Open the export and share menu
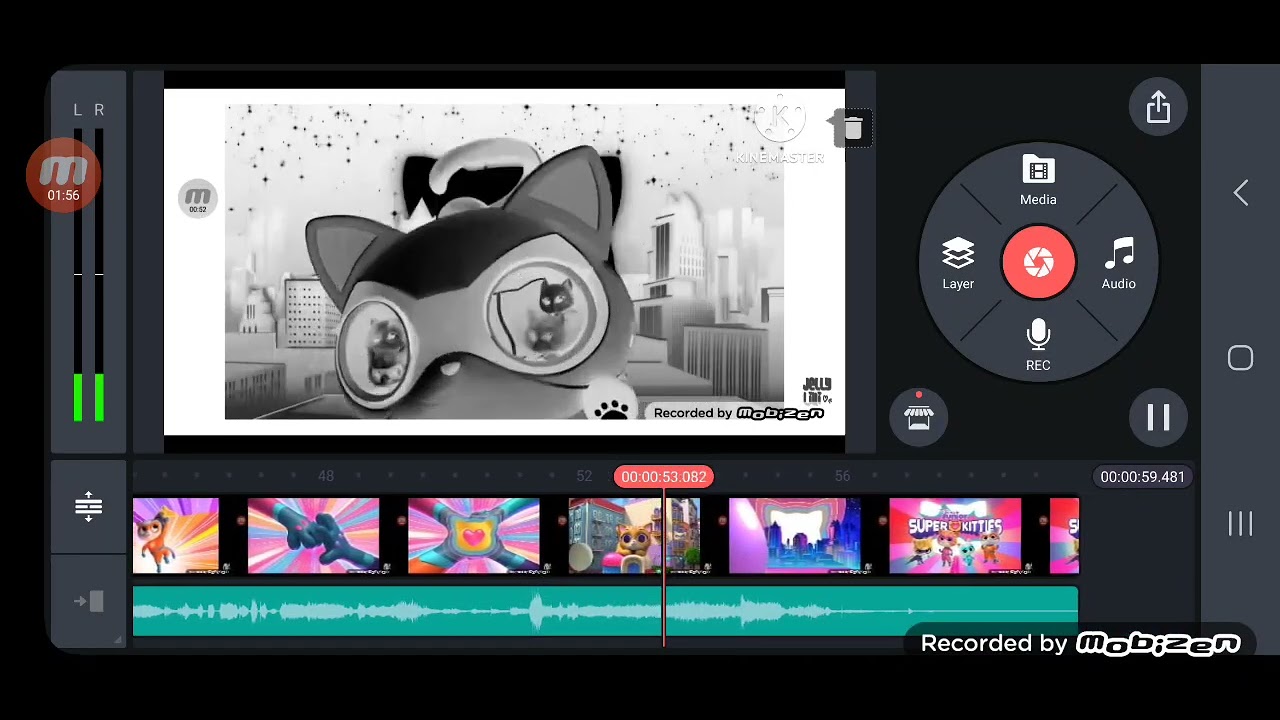Screen dimensions: 1280x720 [1158, 107]
